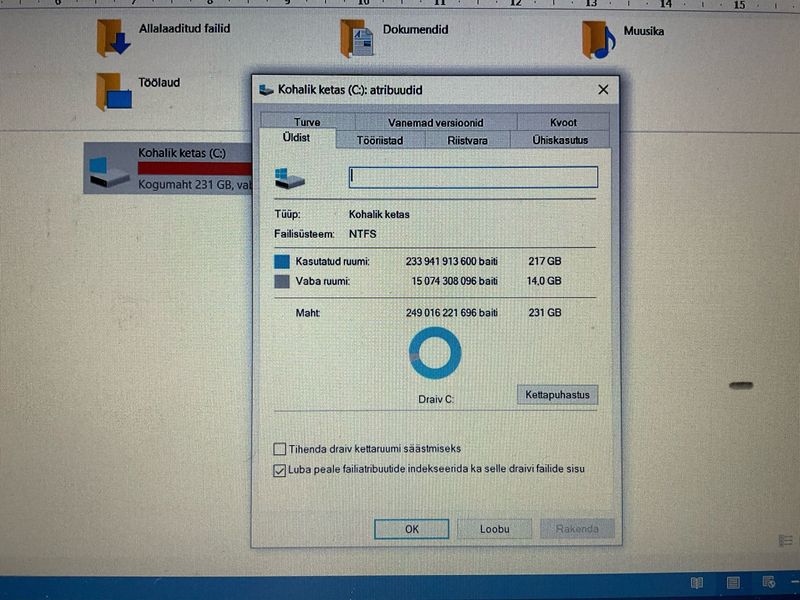Click the Kohalik ketas type value
The image size is (800, 600).
[379, 214]
